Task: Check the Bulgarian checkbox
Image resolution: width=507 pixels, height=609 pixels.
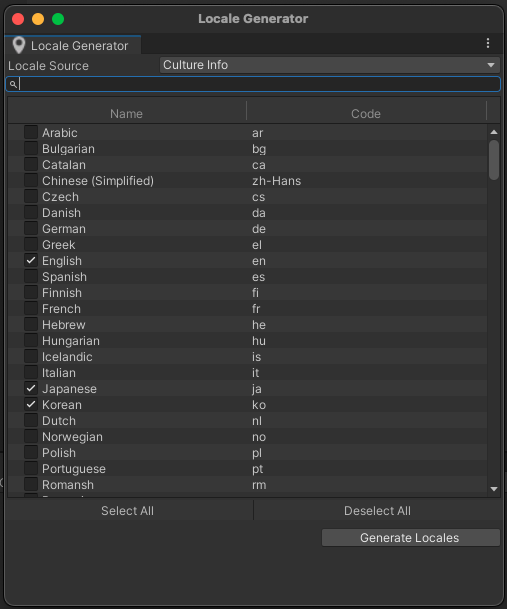Action: tap(31, 148)
